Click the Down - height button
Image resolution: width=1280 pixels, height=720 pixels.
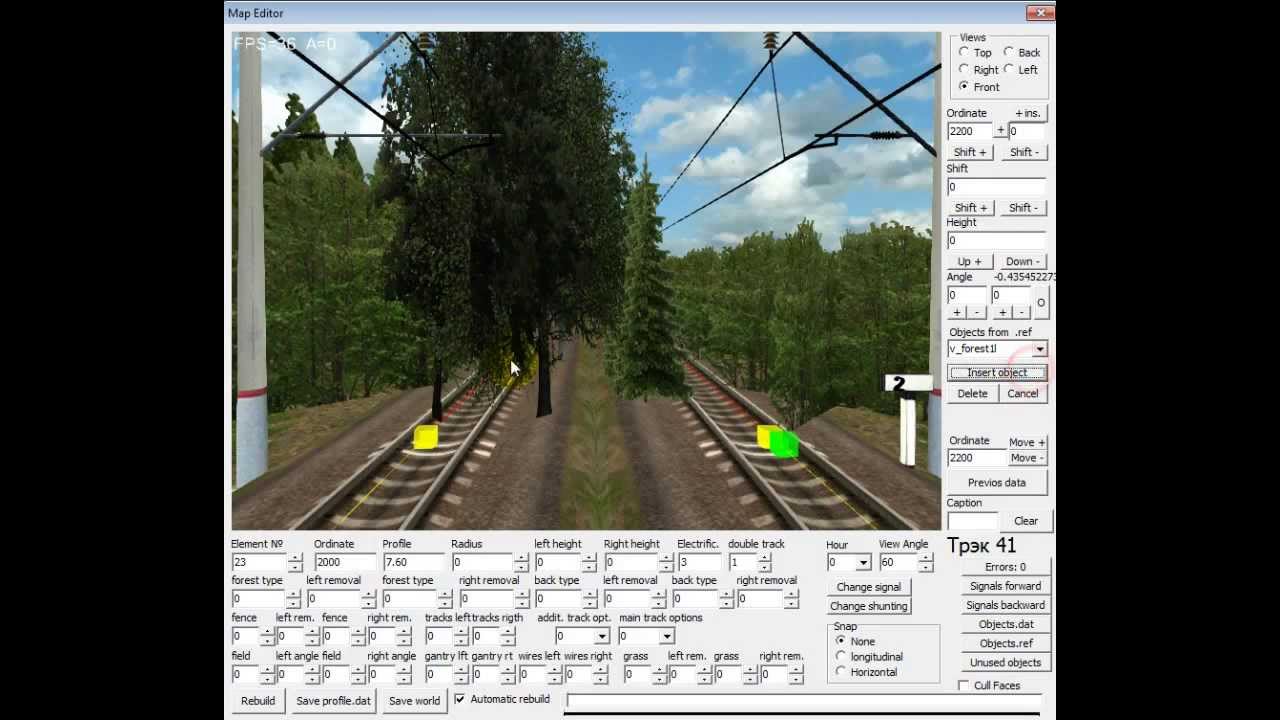[1023, 261]
